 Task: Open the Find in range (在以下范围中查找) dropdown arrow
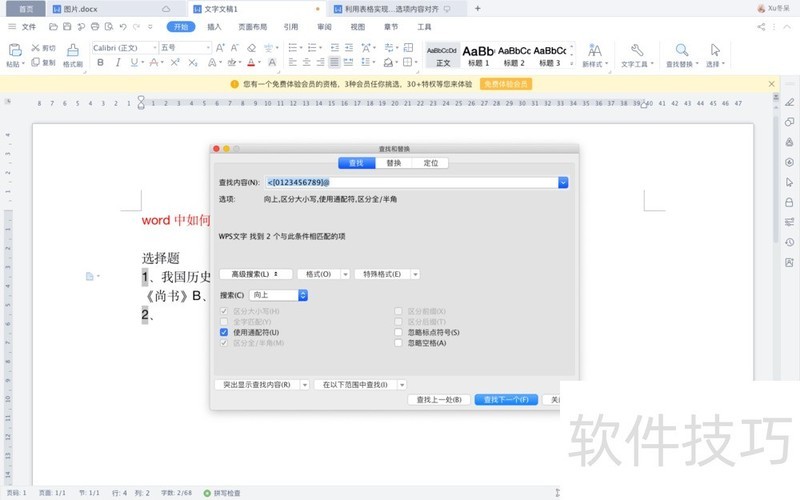(x=402, y=385)
